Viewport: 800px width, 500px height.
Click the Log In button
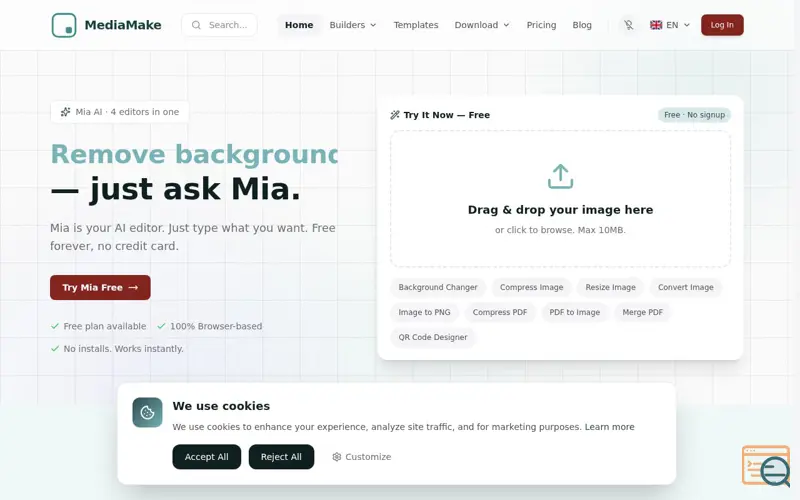[722, 25]
